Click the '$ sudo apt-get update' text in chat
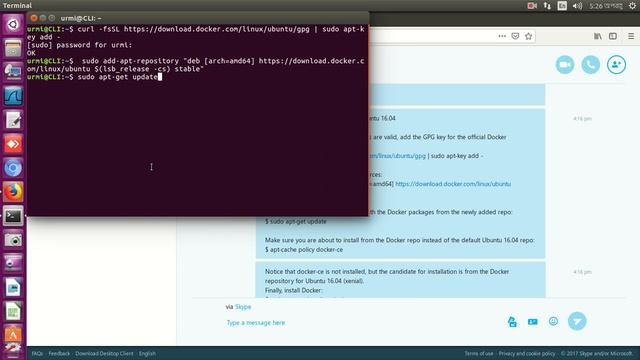The height and width of the screenshot is (360, 640). click(x=296, y=221)
